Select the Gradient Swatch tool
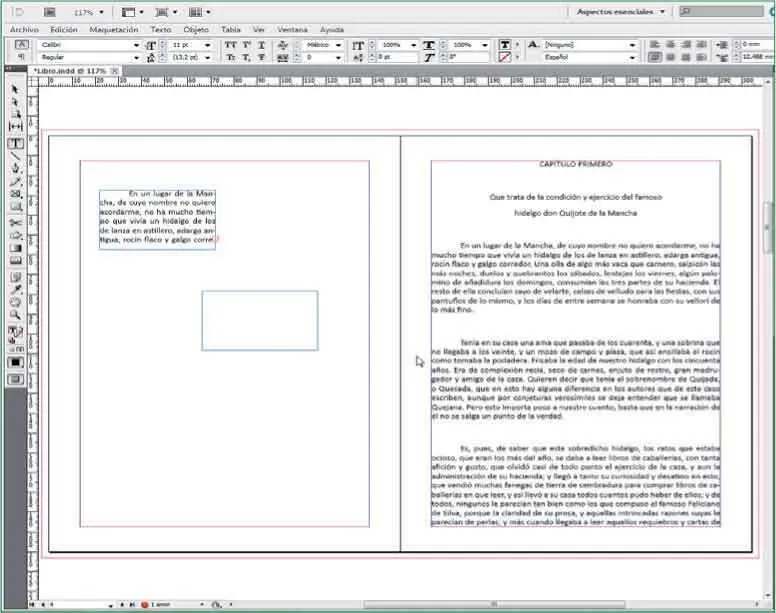 (15, 248)
